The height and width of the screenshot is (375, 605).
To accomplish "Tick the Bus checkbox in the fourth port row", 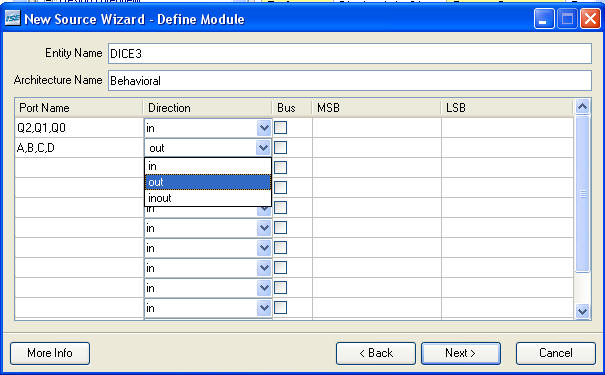I will click(281, 188).
